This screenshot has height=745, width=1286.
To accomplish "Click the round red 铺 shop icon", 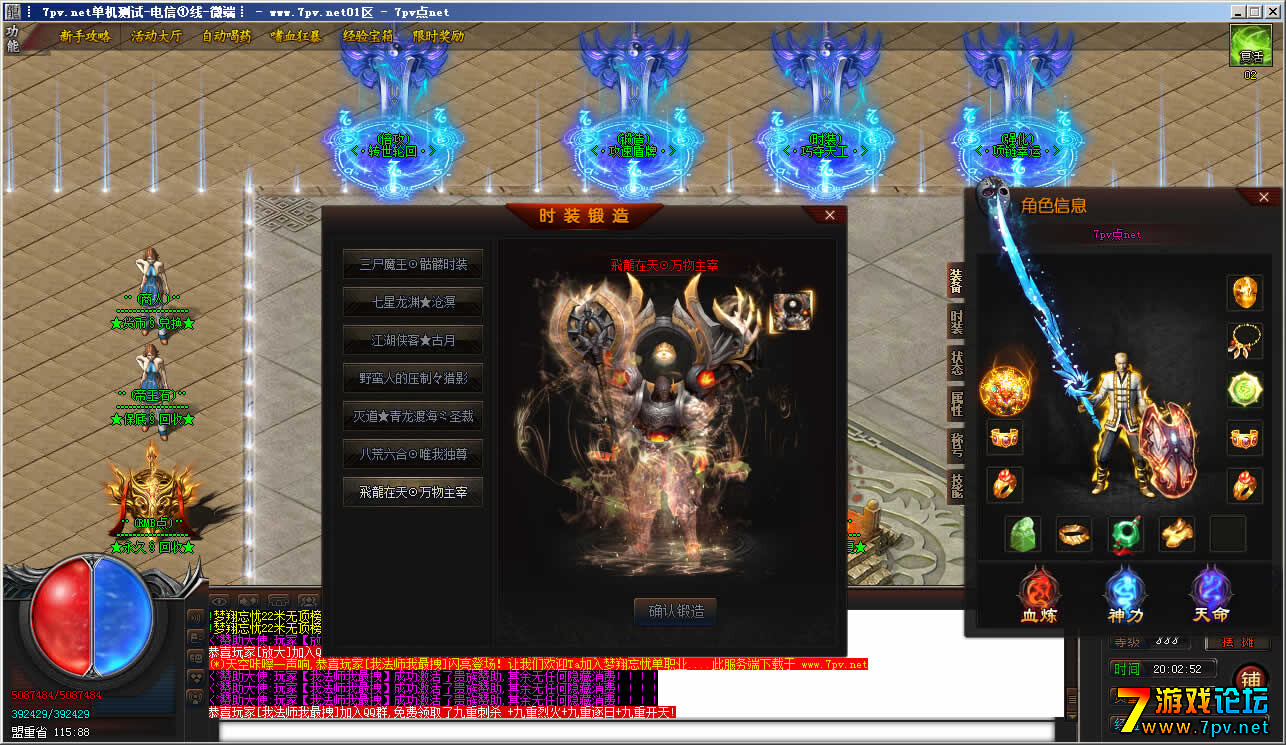I will [x=1251, y=681].
